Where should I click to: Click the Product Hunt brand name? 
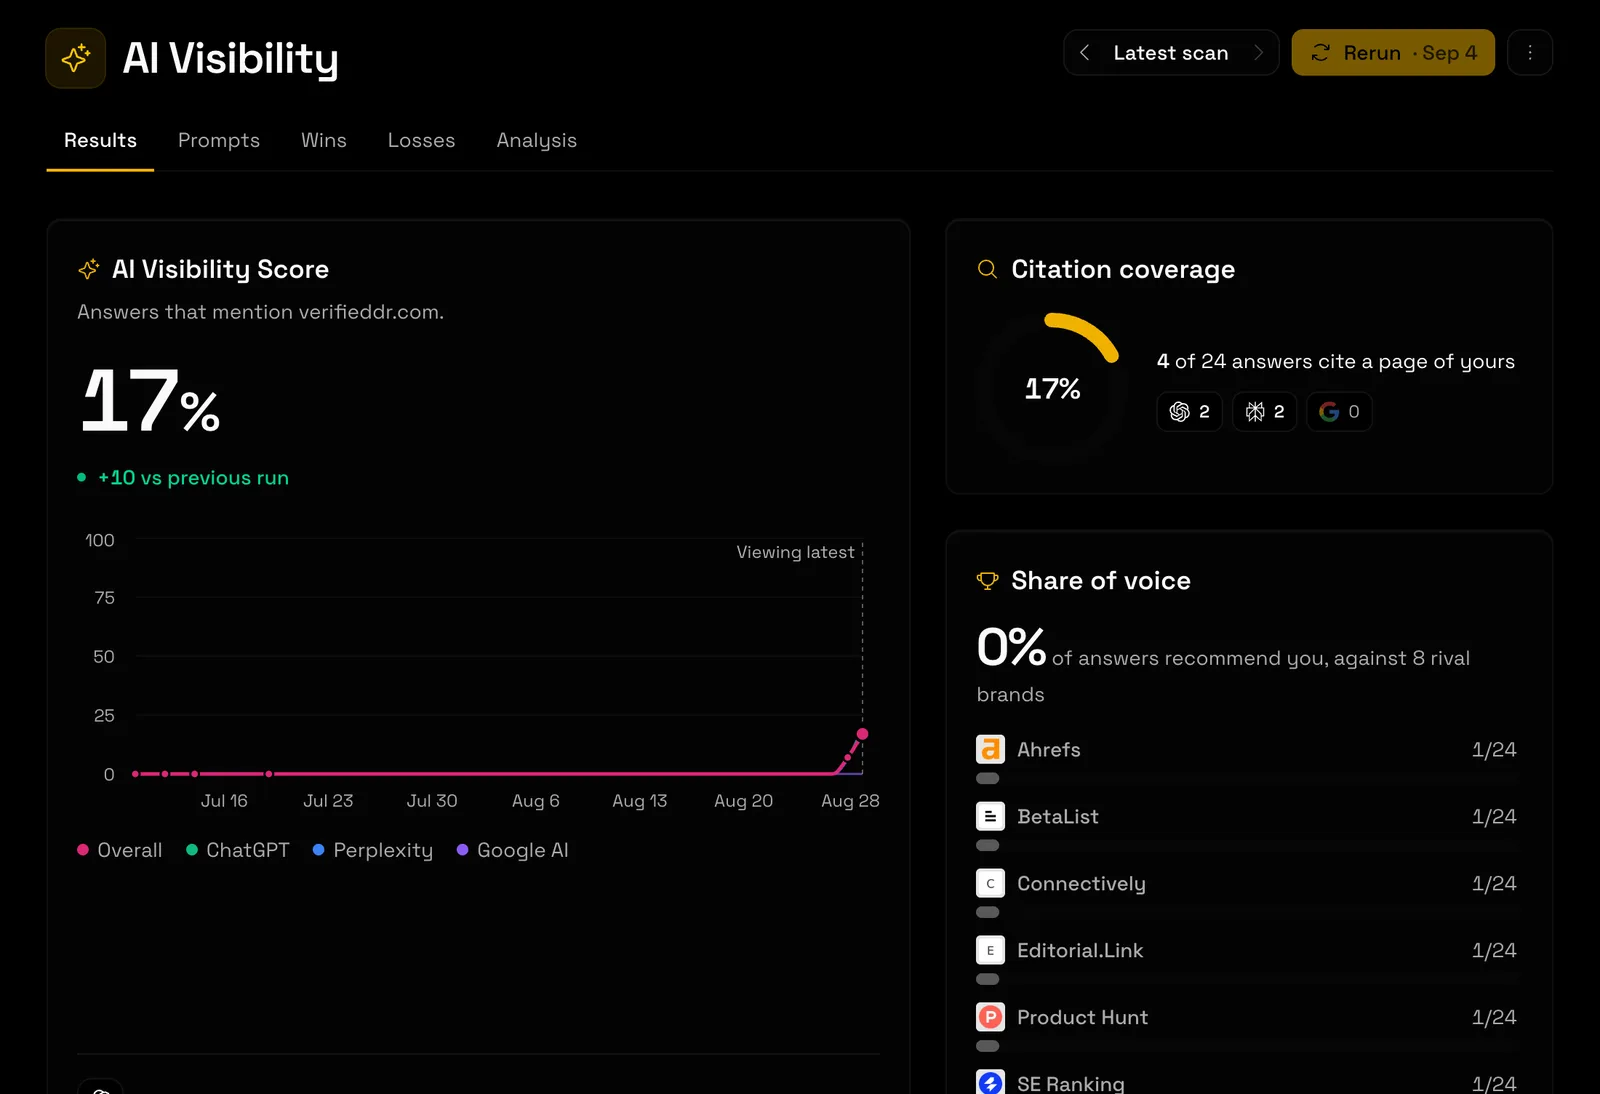(1082, 1018)
